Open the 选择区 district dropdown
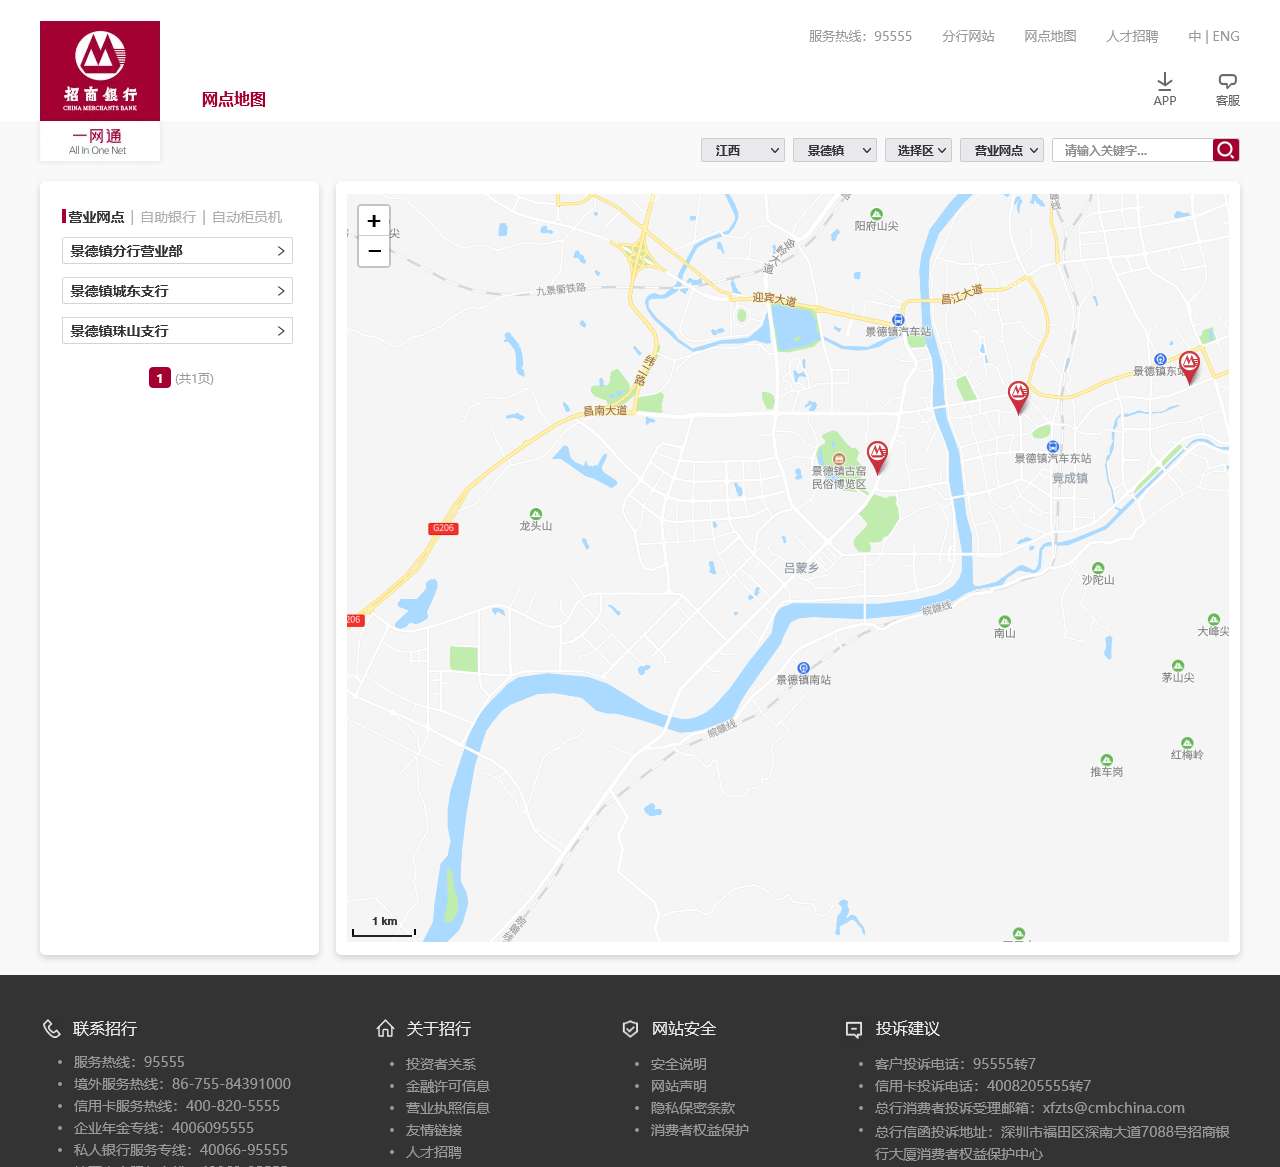1280x1167 pixels. (x=917, y=149)
